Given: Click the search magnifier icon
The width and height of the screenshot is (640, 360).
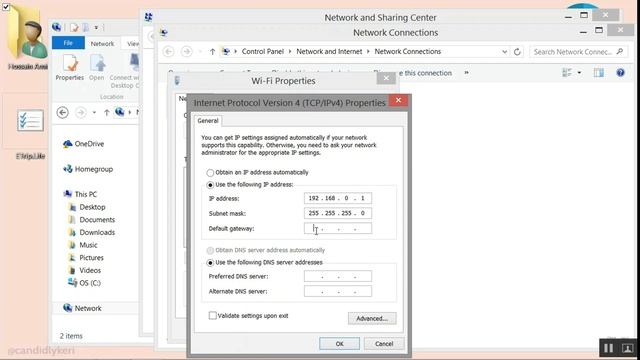Looking at the screenshot, I should coord(620,51).
